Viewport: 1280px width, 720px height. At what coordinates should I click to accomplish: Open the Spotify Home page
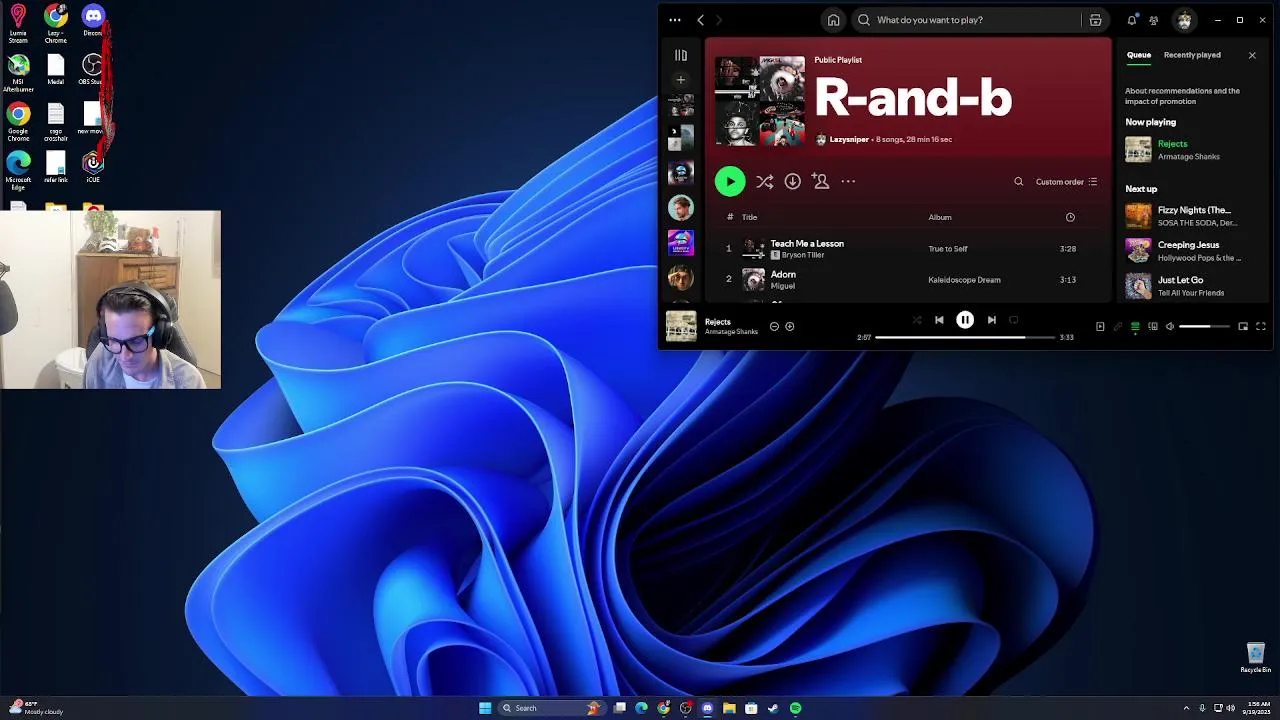[833, 20]
